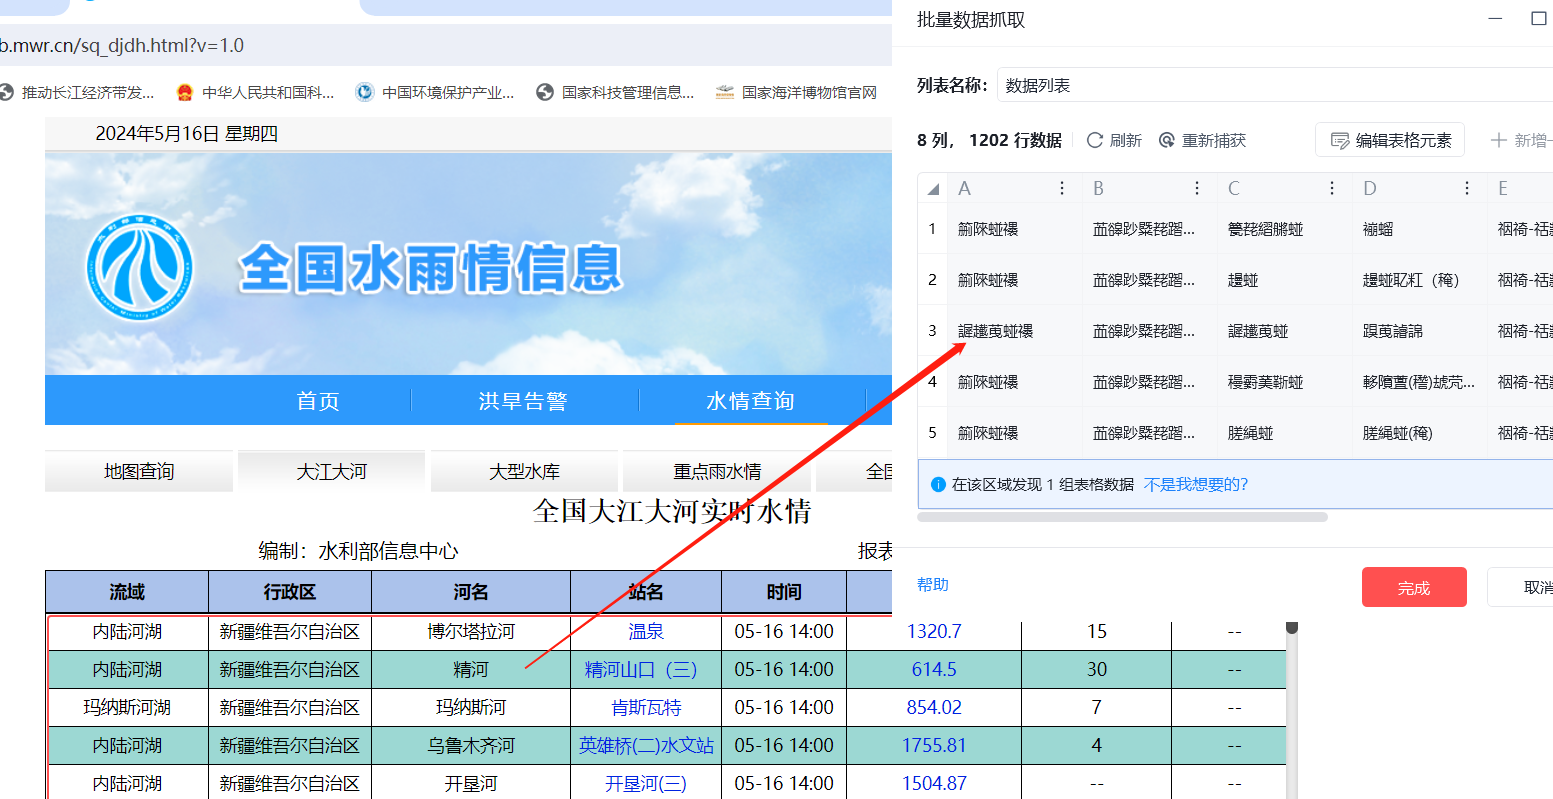Screen dimensions: 1553x799
Task: Go to the 首页 home tab
Action: [x=318, y=401]
